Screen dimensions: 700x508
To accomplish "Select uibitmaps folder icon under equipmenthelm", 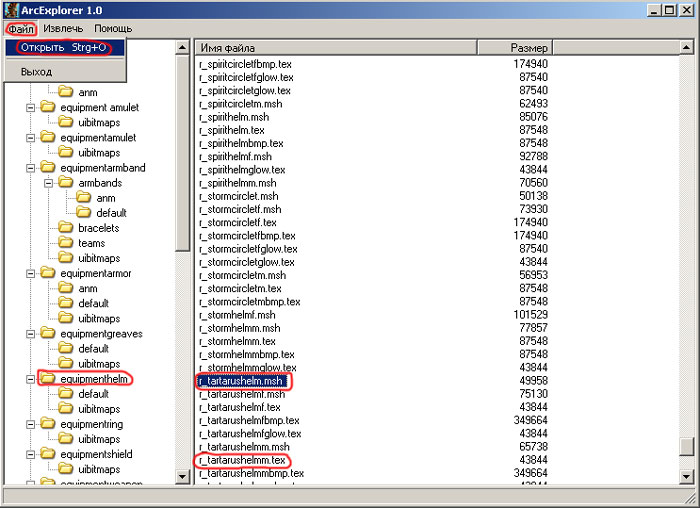I will coord(66,408).
